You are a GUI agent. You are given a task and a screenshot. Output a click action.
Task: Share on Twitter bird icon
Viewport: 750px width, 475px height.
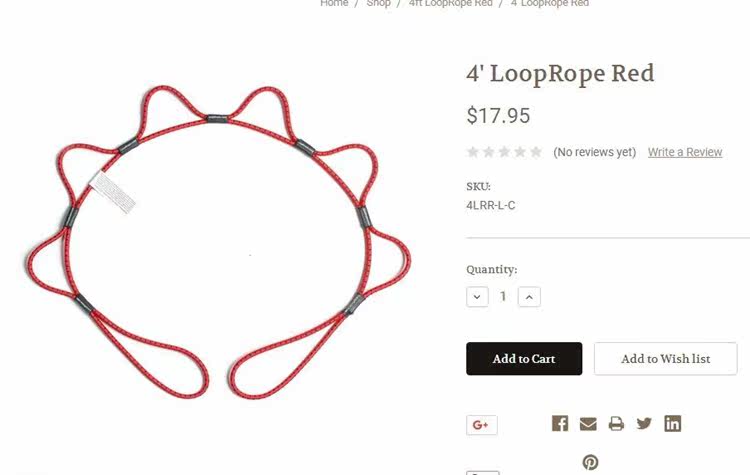[x=644, y=423]
